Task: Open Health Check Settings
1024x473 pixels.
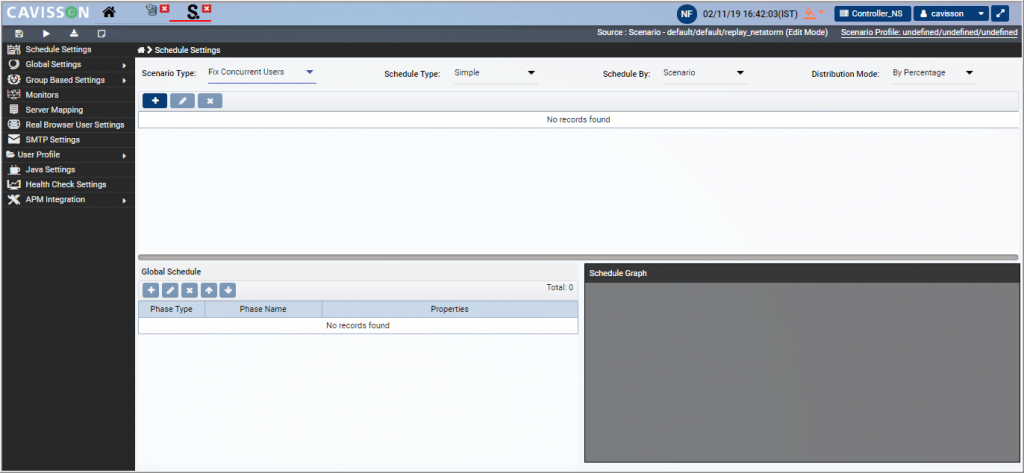Action: pos(67,184)
